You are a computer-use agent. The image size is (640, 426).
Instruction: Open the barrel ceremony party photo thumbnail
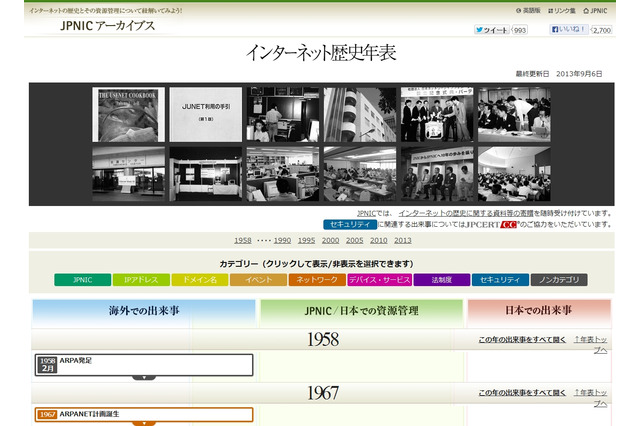(437, 115)
